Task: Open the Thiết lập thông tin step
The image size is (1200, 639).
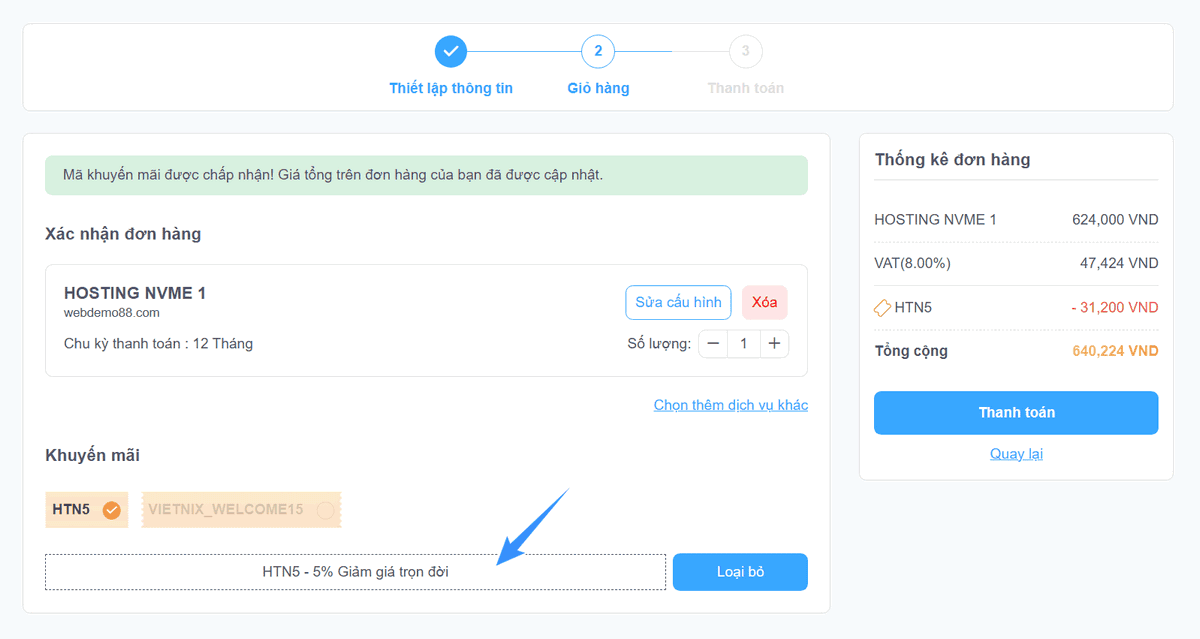Action: click(451, 88)
